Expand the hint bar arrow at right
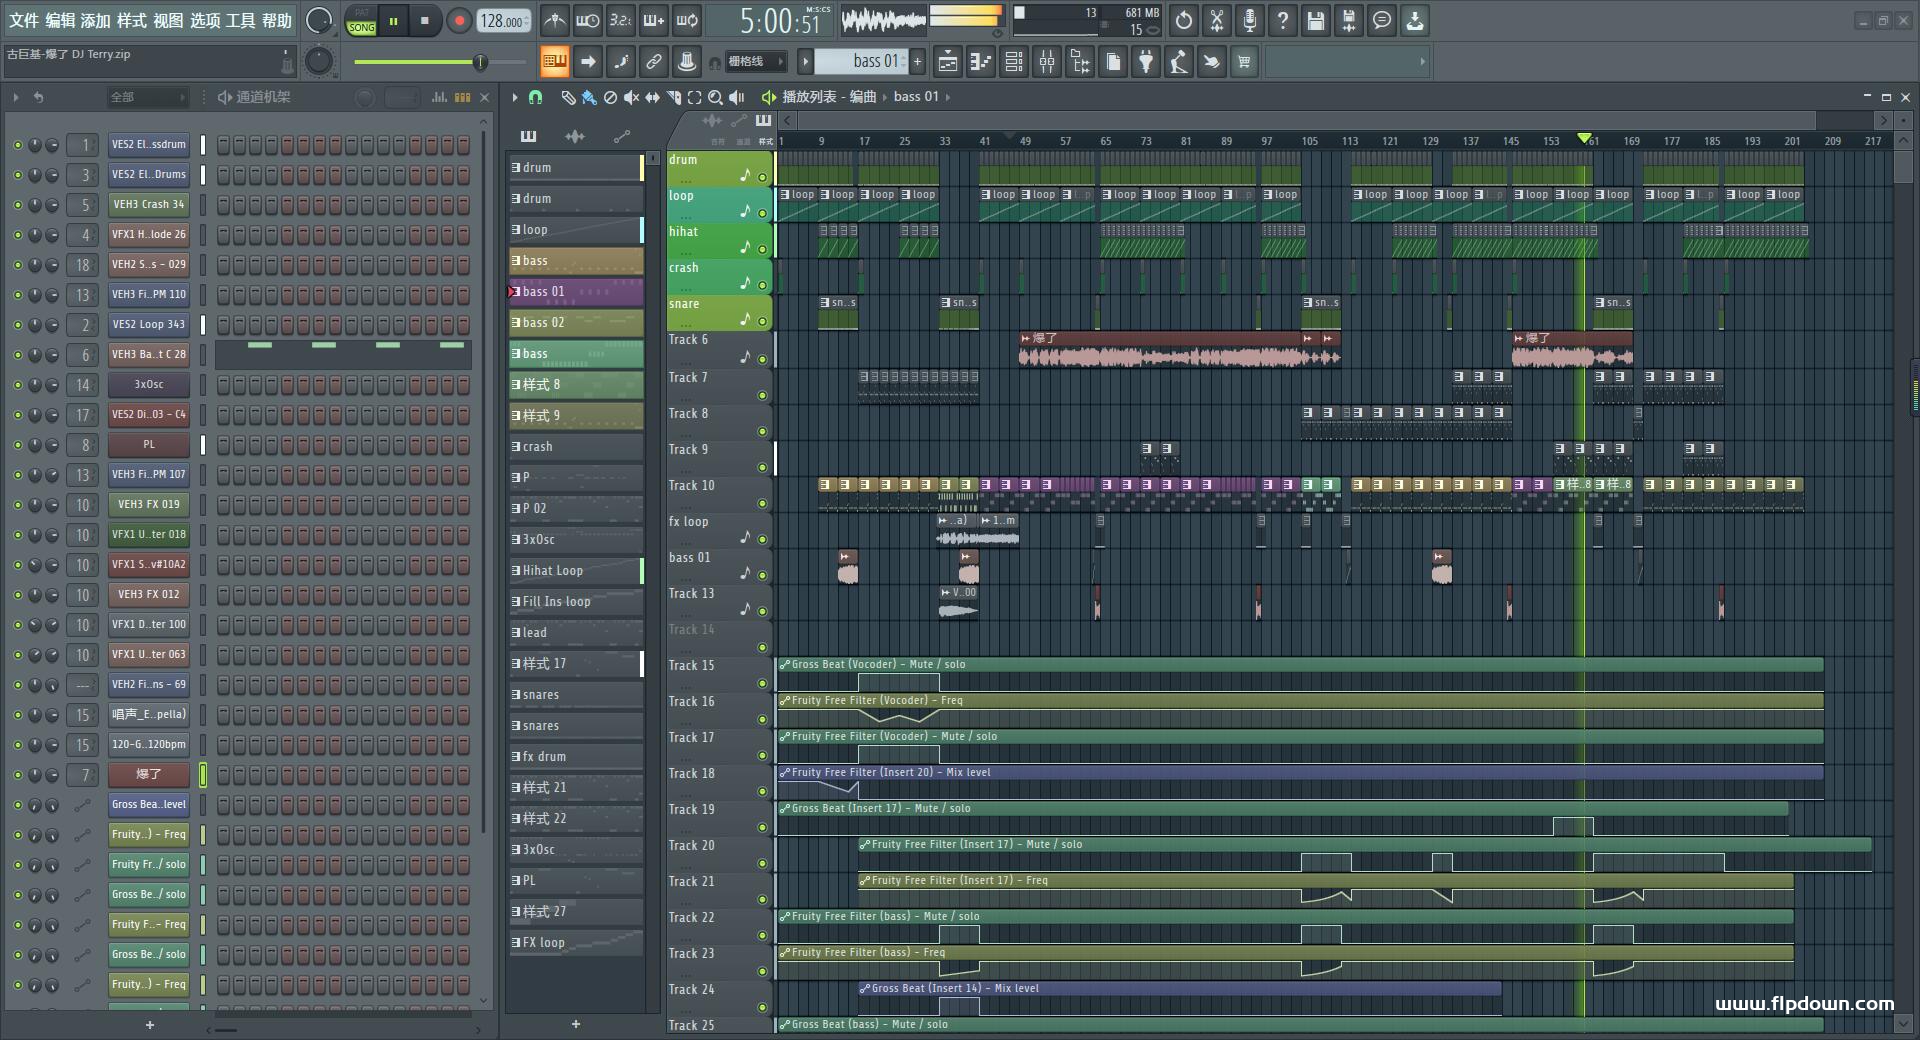Image resolution: width=1920 pixels, height=1040 pixels. [1422, 62]
